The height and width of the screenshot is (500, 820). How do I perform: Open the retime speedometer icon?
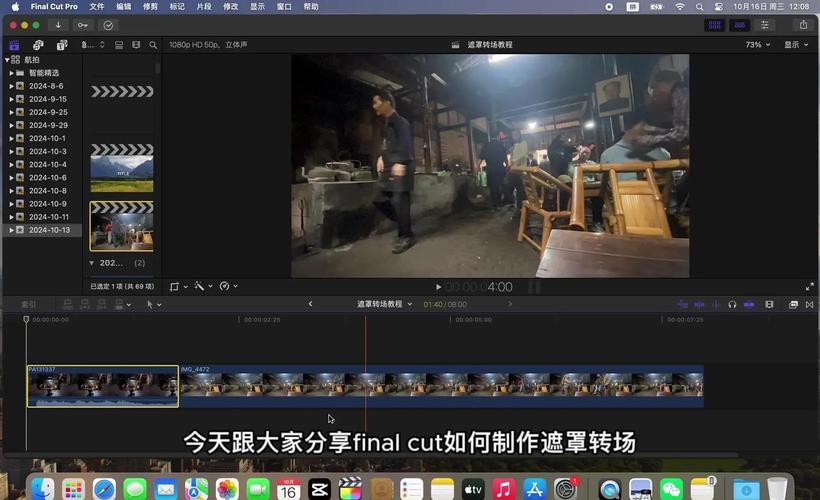tap(224, 286)
